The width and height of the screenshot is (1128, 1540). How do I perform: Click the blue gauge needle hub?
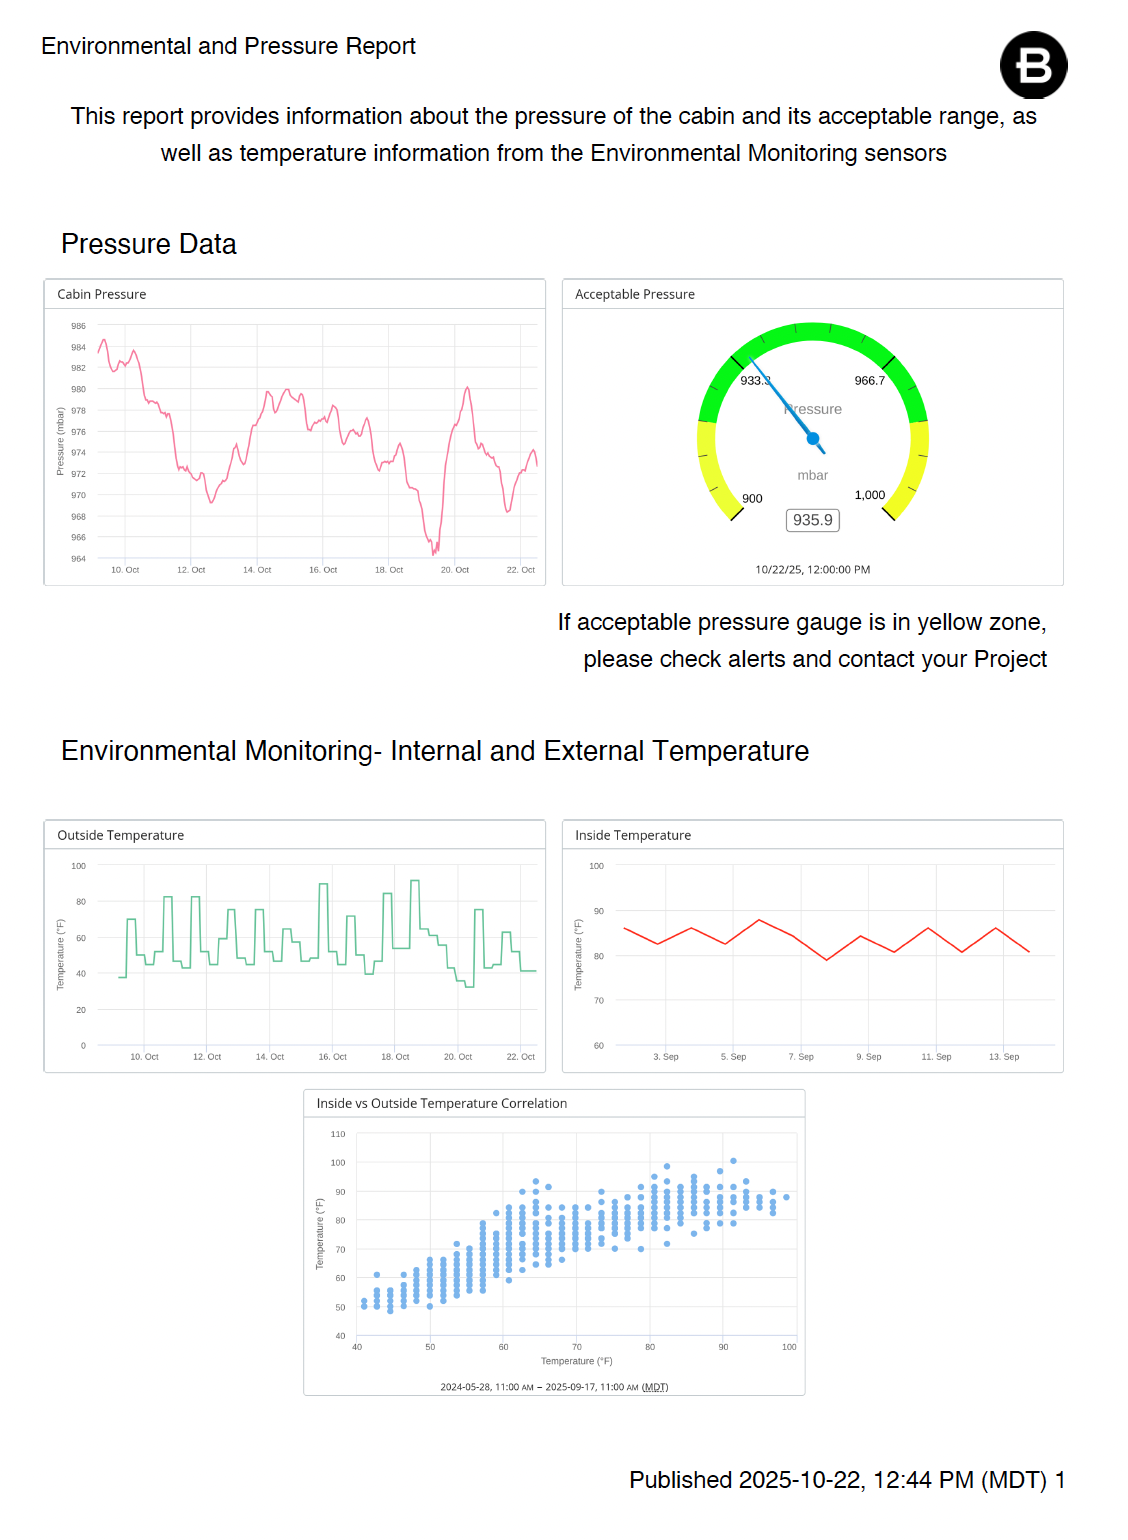click(813, 438)
